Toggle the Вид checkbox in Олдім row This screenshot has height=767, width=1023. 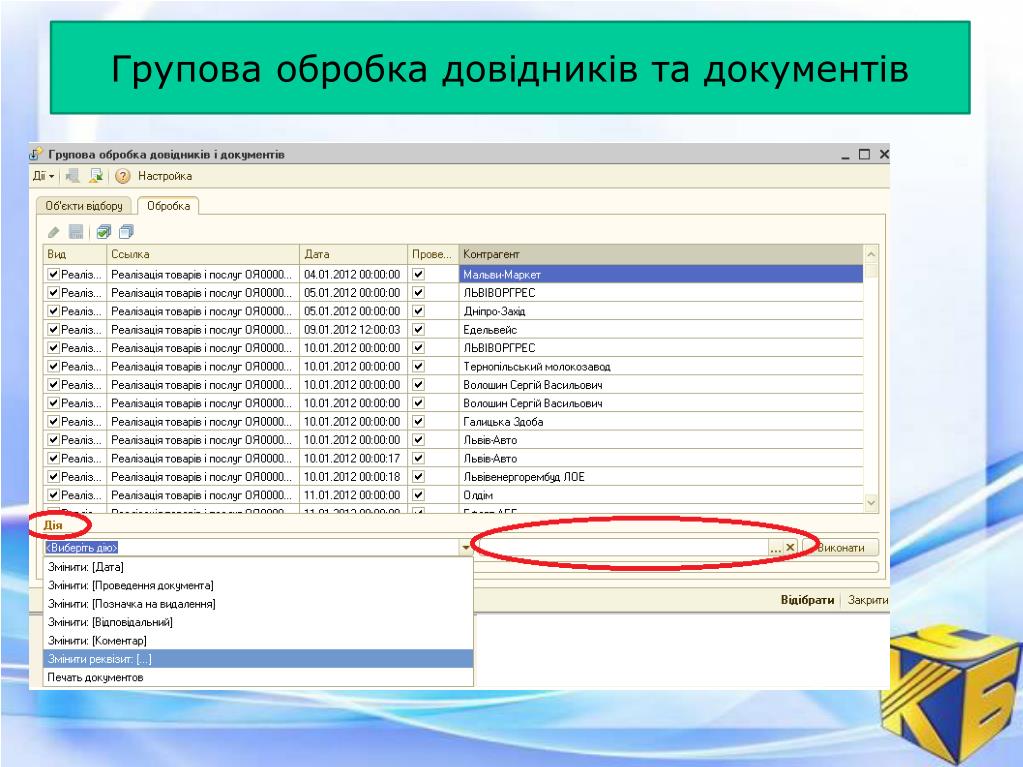click(x=53, y=495)
